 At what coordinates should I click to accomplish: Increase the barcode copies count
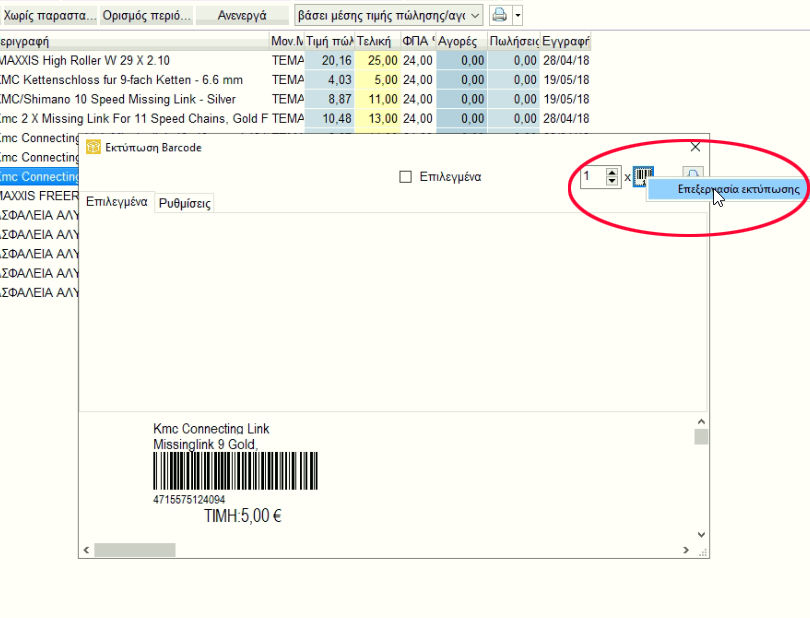612,173
